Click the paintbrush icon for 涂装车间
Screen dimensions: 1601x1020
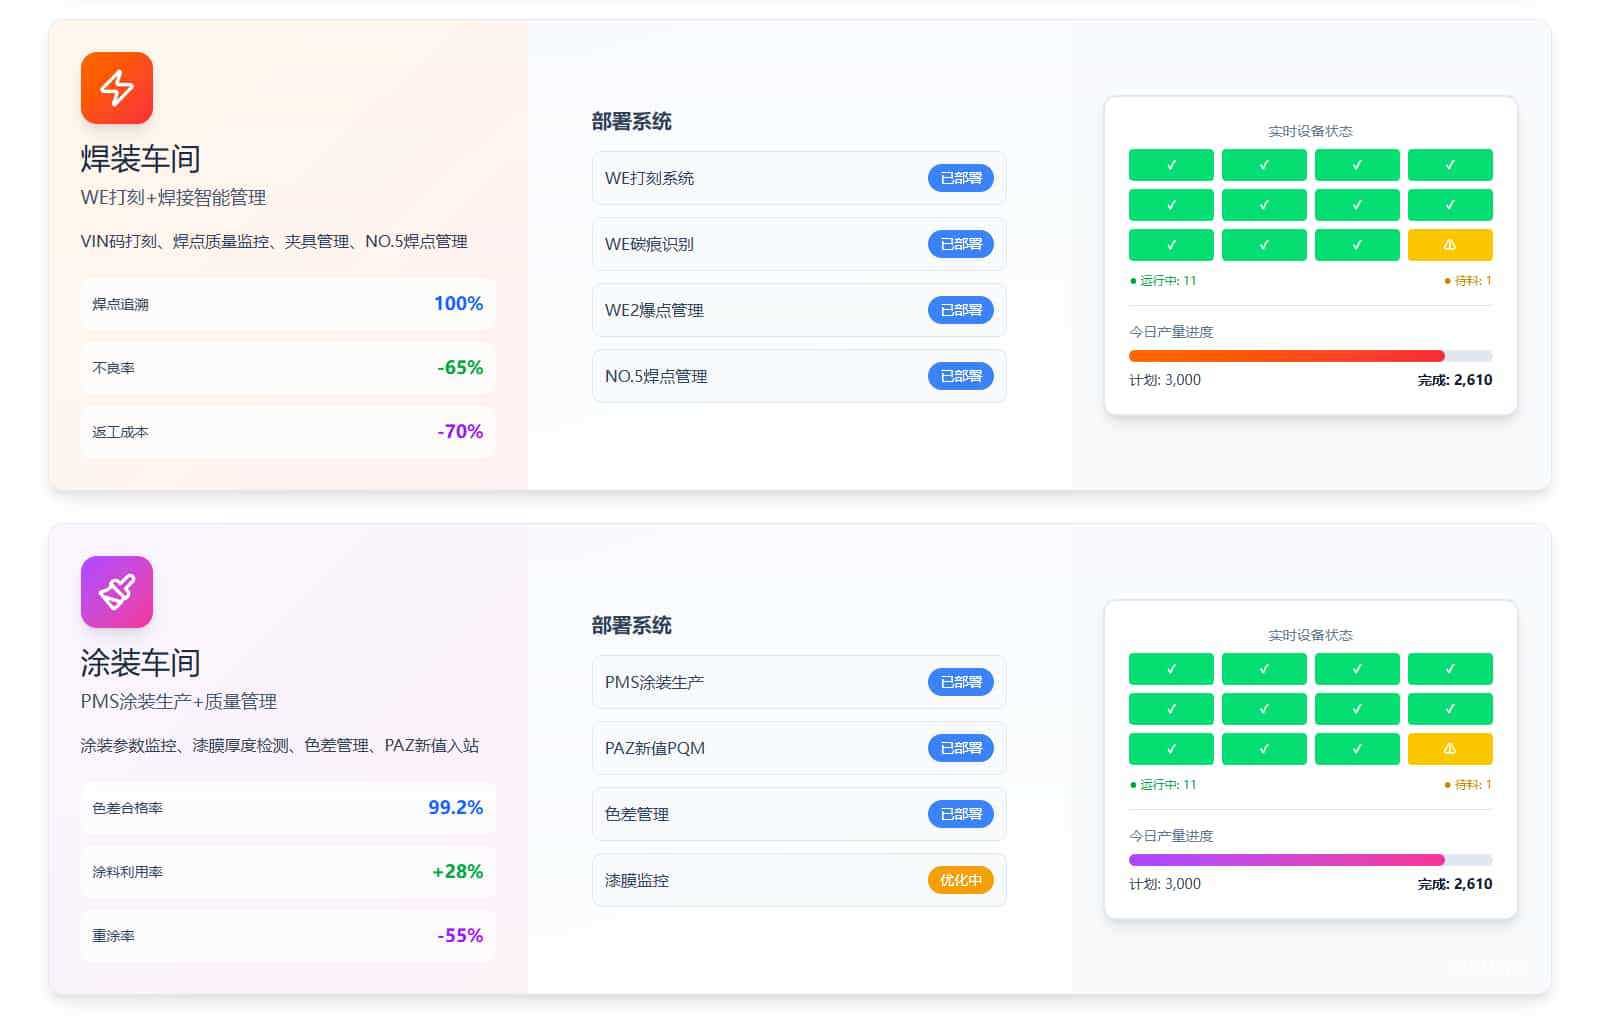pos(117,592)
